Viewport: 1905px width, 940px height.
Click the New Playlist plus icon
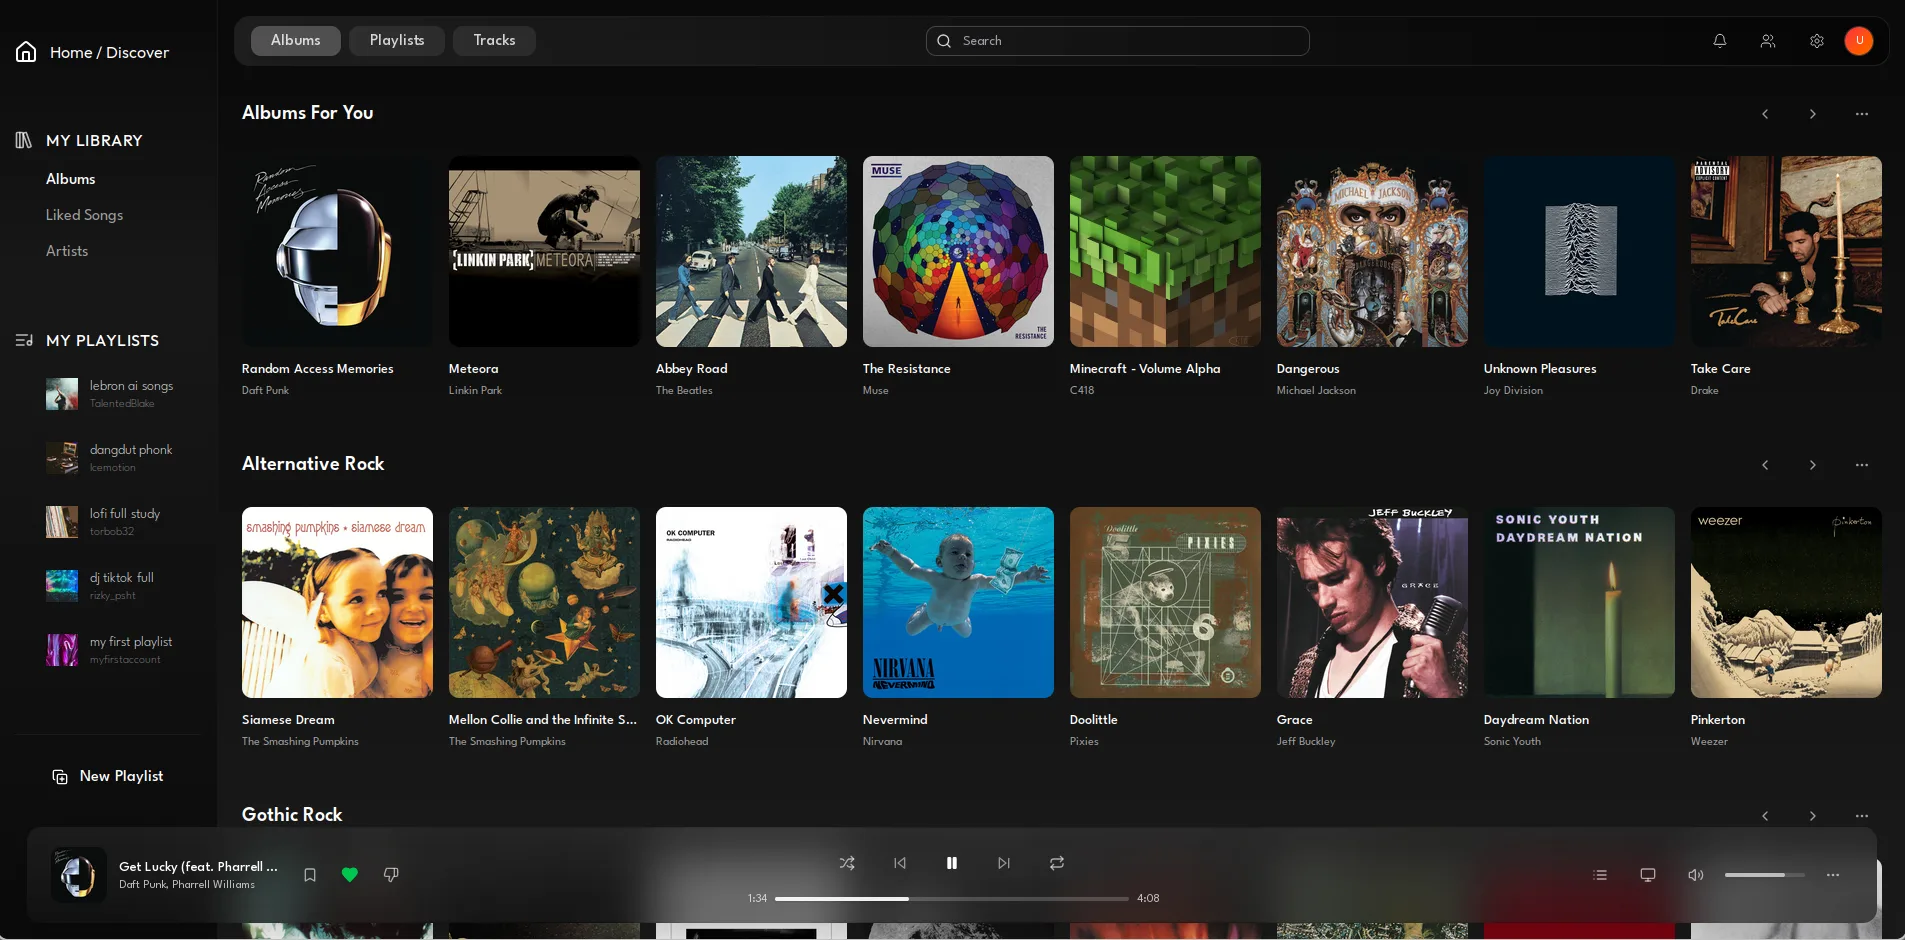tap(60, 777)
